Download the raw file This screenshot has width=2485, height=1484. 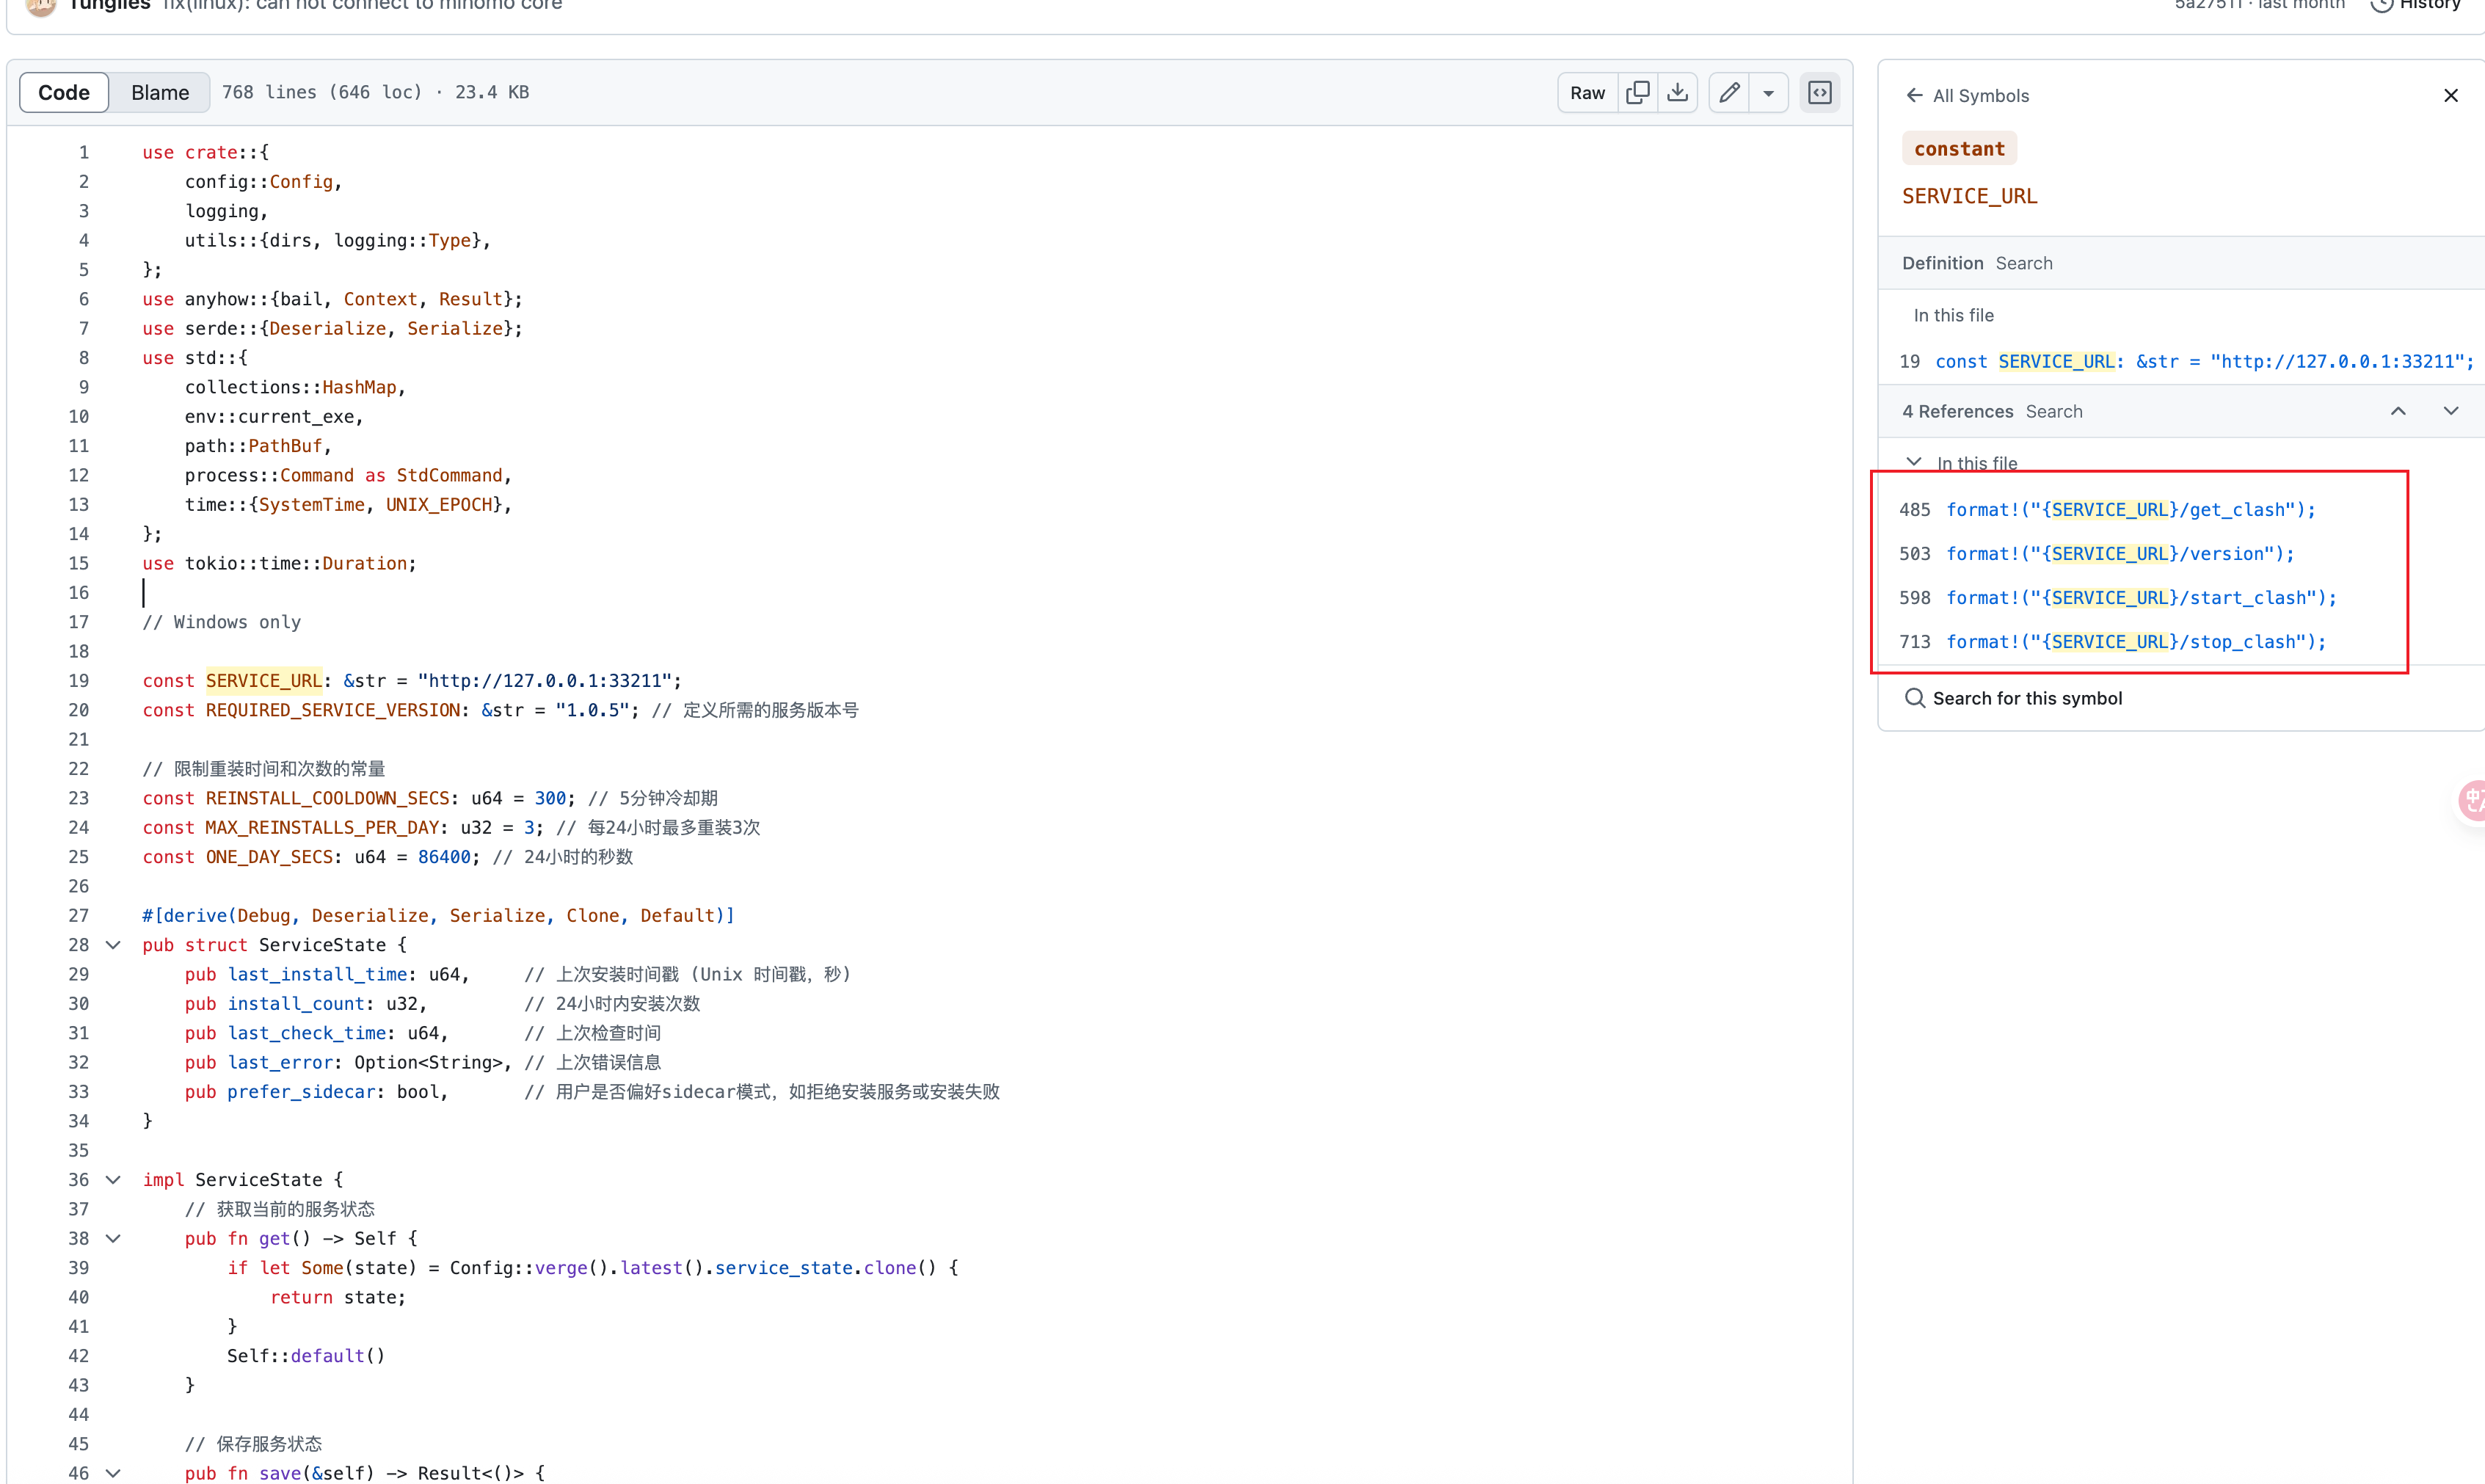[x=1677, y=93]
